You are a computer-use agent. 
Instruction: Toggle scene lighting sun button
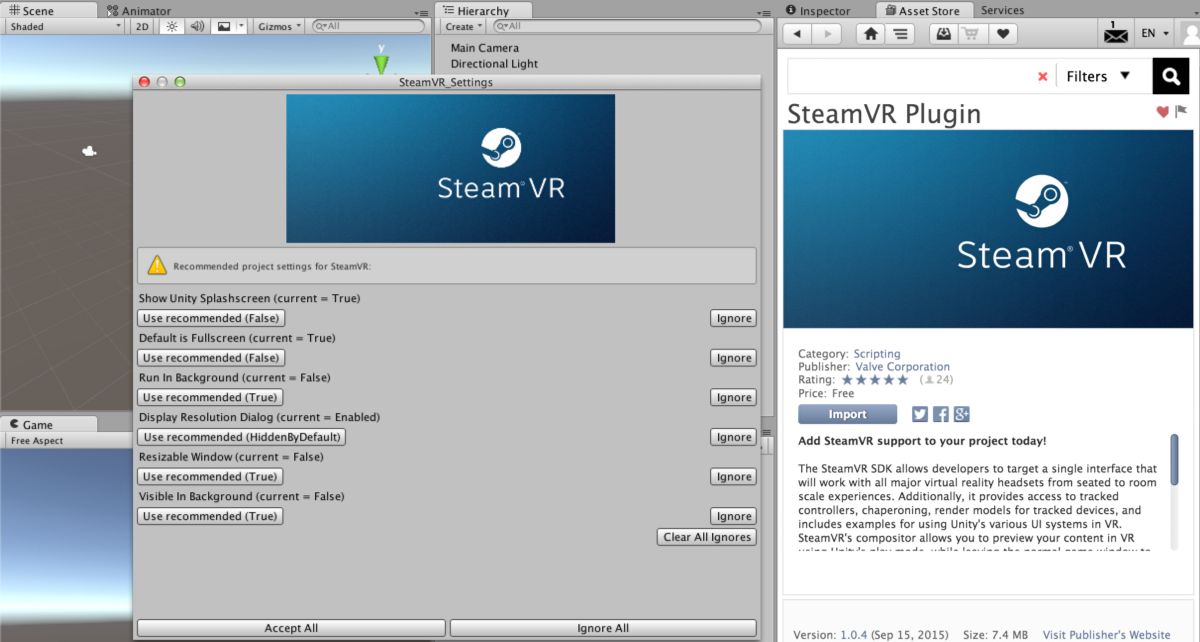tap(171, 27)
